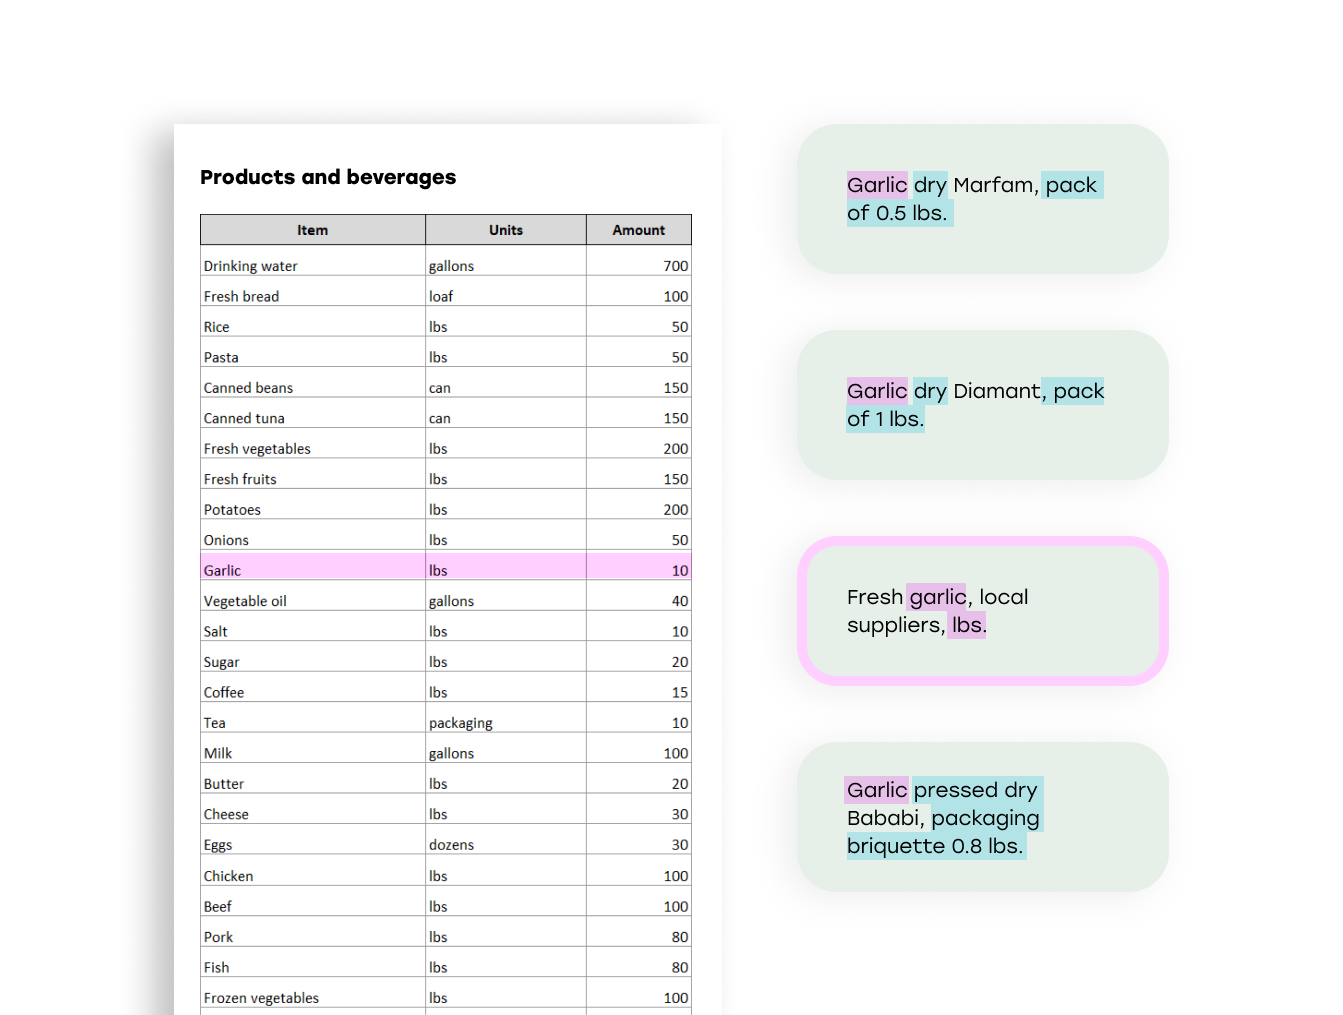1343x1015 pixels.
Task: Select the amount '40' for Vegetable oil
Action: click(x=639, y=597)
